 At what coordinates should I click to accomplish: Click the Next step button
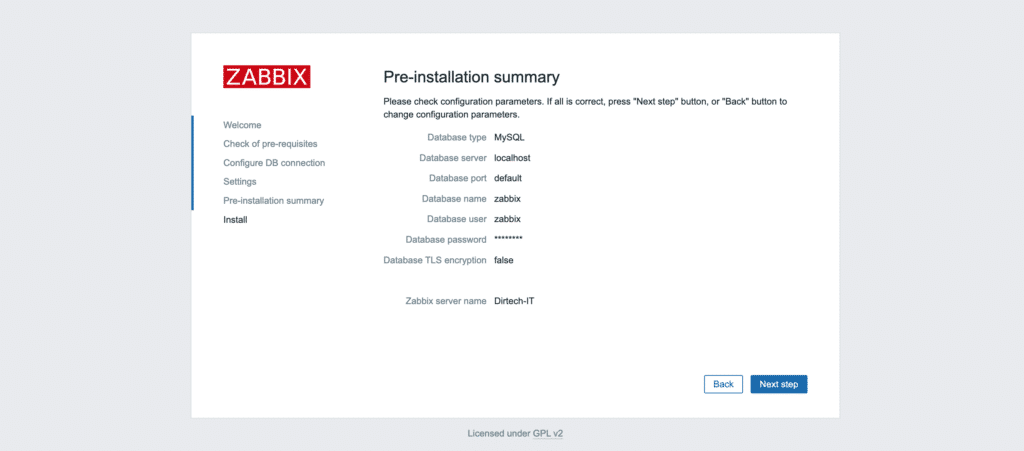[x=778, y=384]
